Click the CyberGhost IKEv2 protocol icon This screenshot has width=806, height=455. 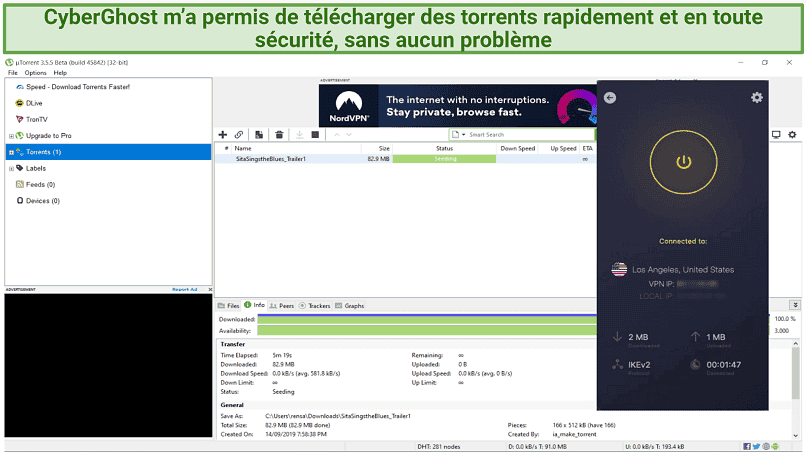coord(617,365)
